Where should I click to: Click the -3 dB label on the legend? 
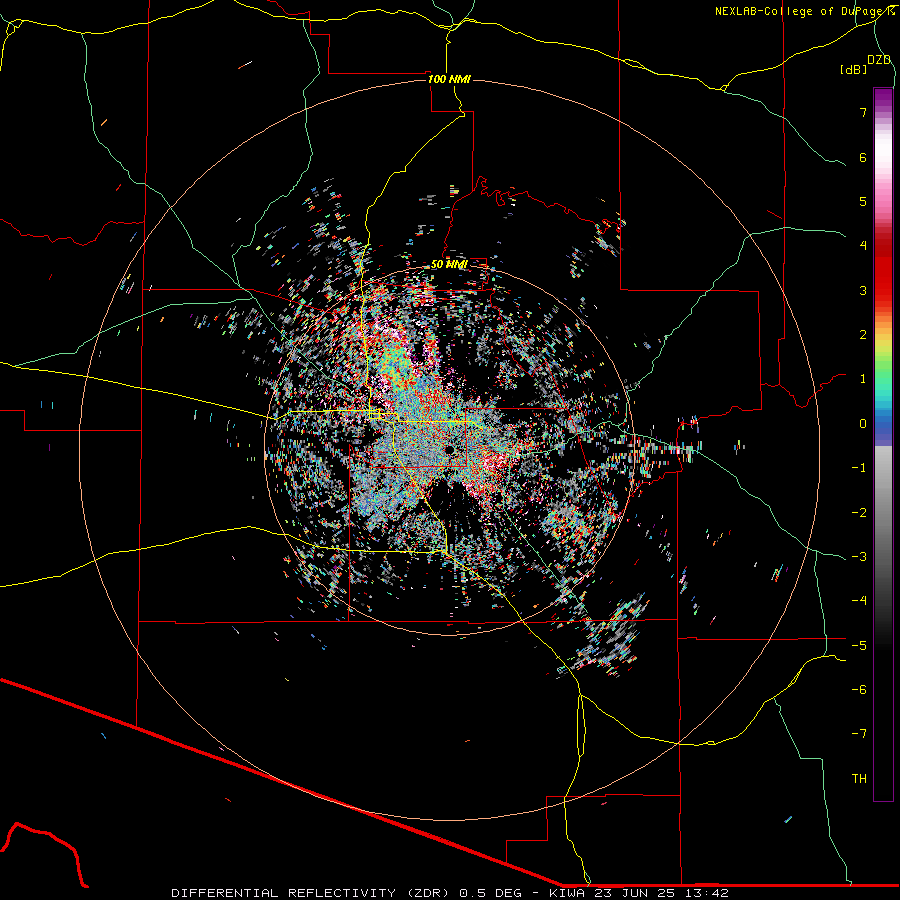tap(859, 557)
